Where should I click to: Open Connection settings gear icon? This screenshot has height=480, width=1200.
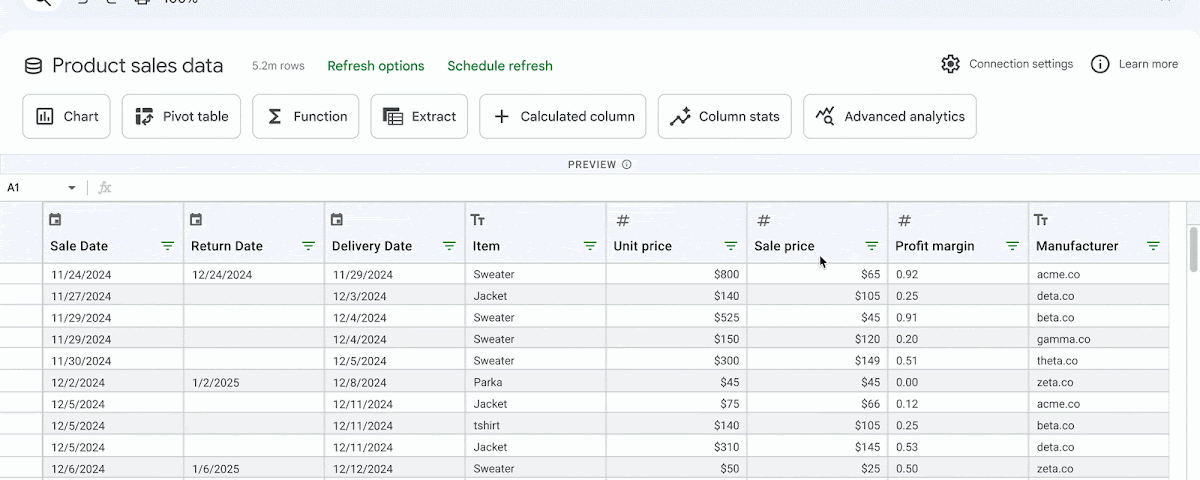point(950,64)
